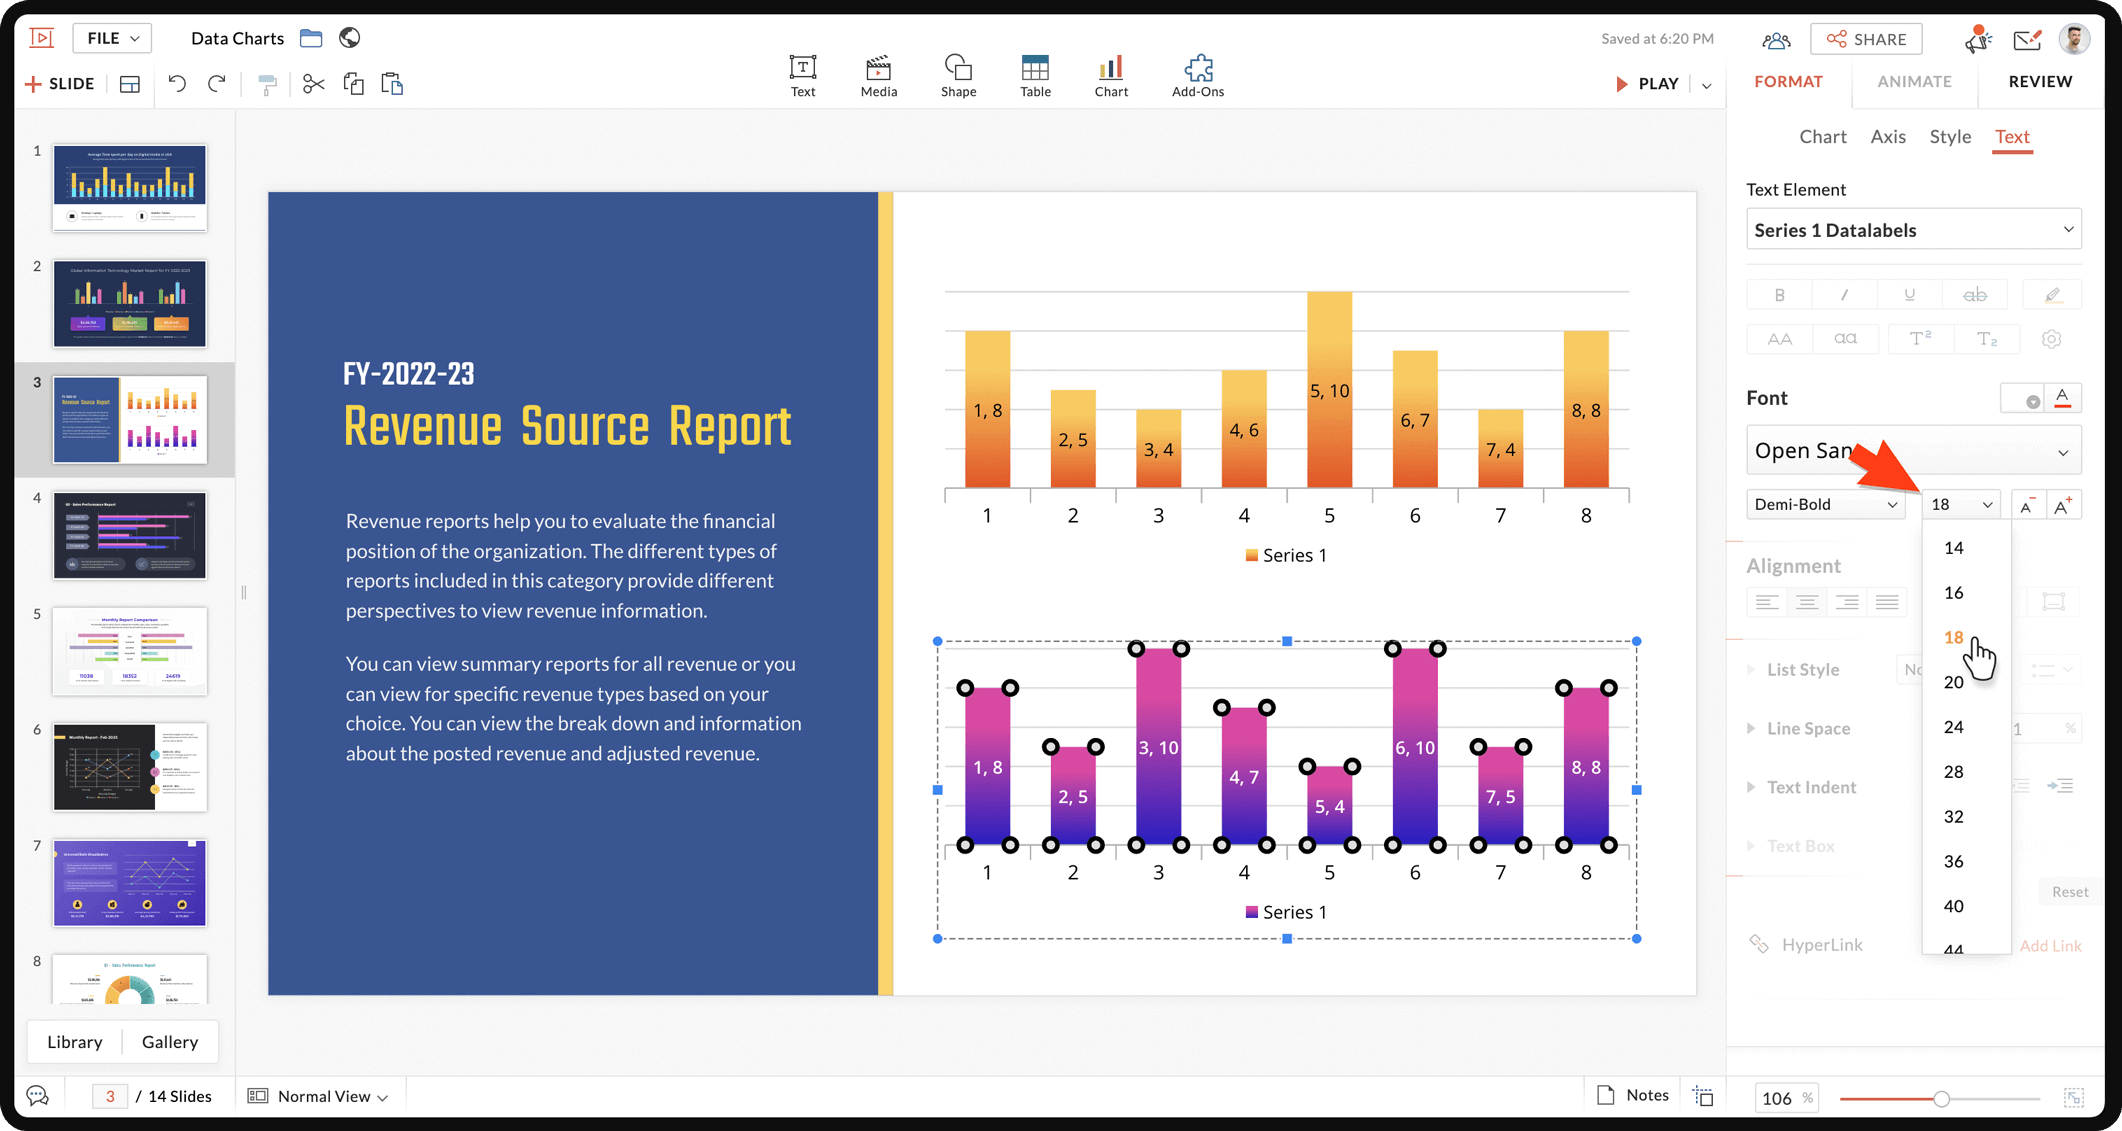Click the scissors cut icon

[313, 84]
